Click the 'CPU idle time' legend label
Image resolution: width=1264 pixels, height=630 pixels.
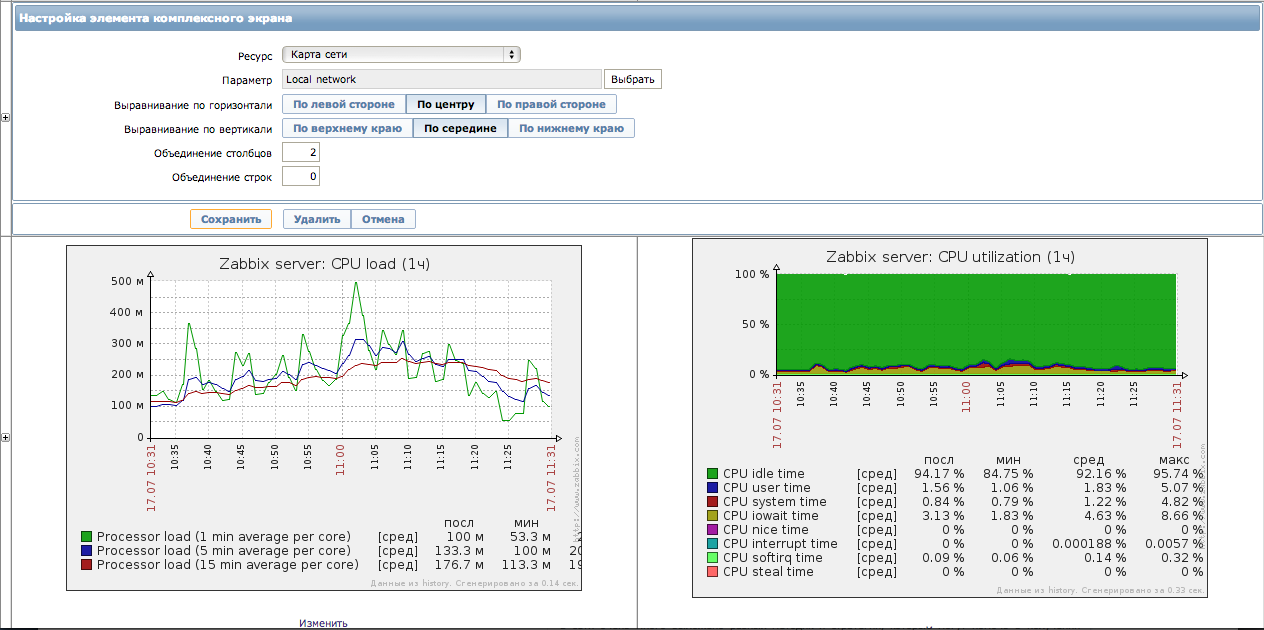pyautogui.click(x=764, y=474)
